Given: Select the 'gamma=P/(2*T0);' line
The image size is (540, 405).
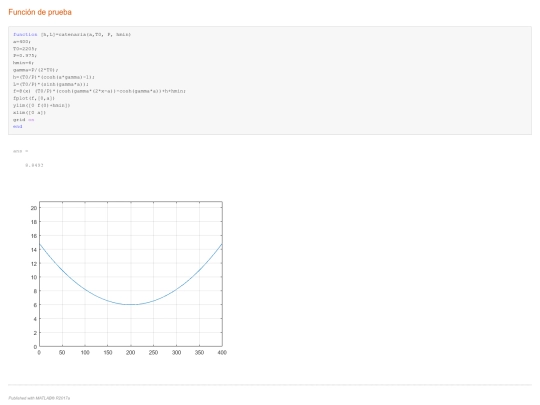Looking at the screenshot, I should point(36,70).
